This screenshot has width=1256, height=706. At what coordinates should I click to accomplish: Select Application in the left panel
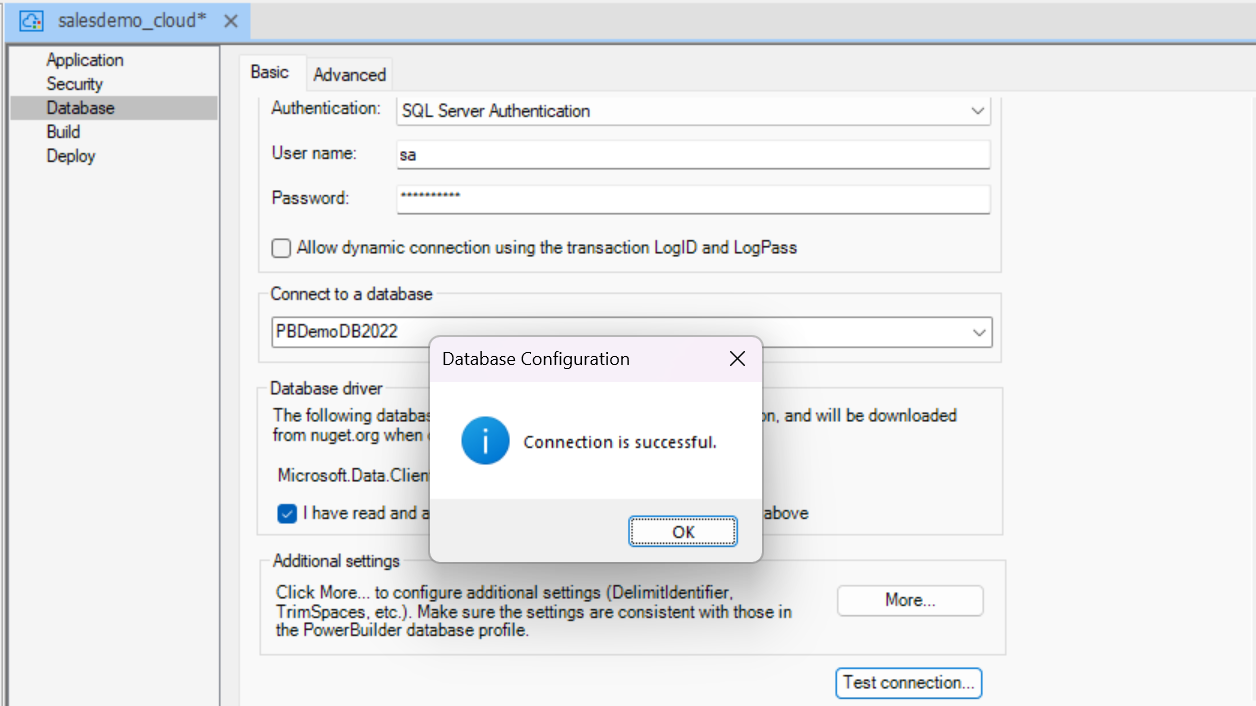85,60
